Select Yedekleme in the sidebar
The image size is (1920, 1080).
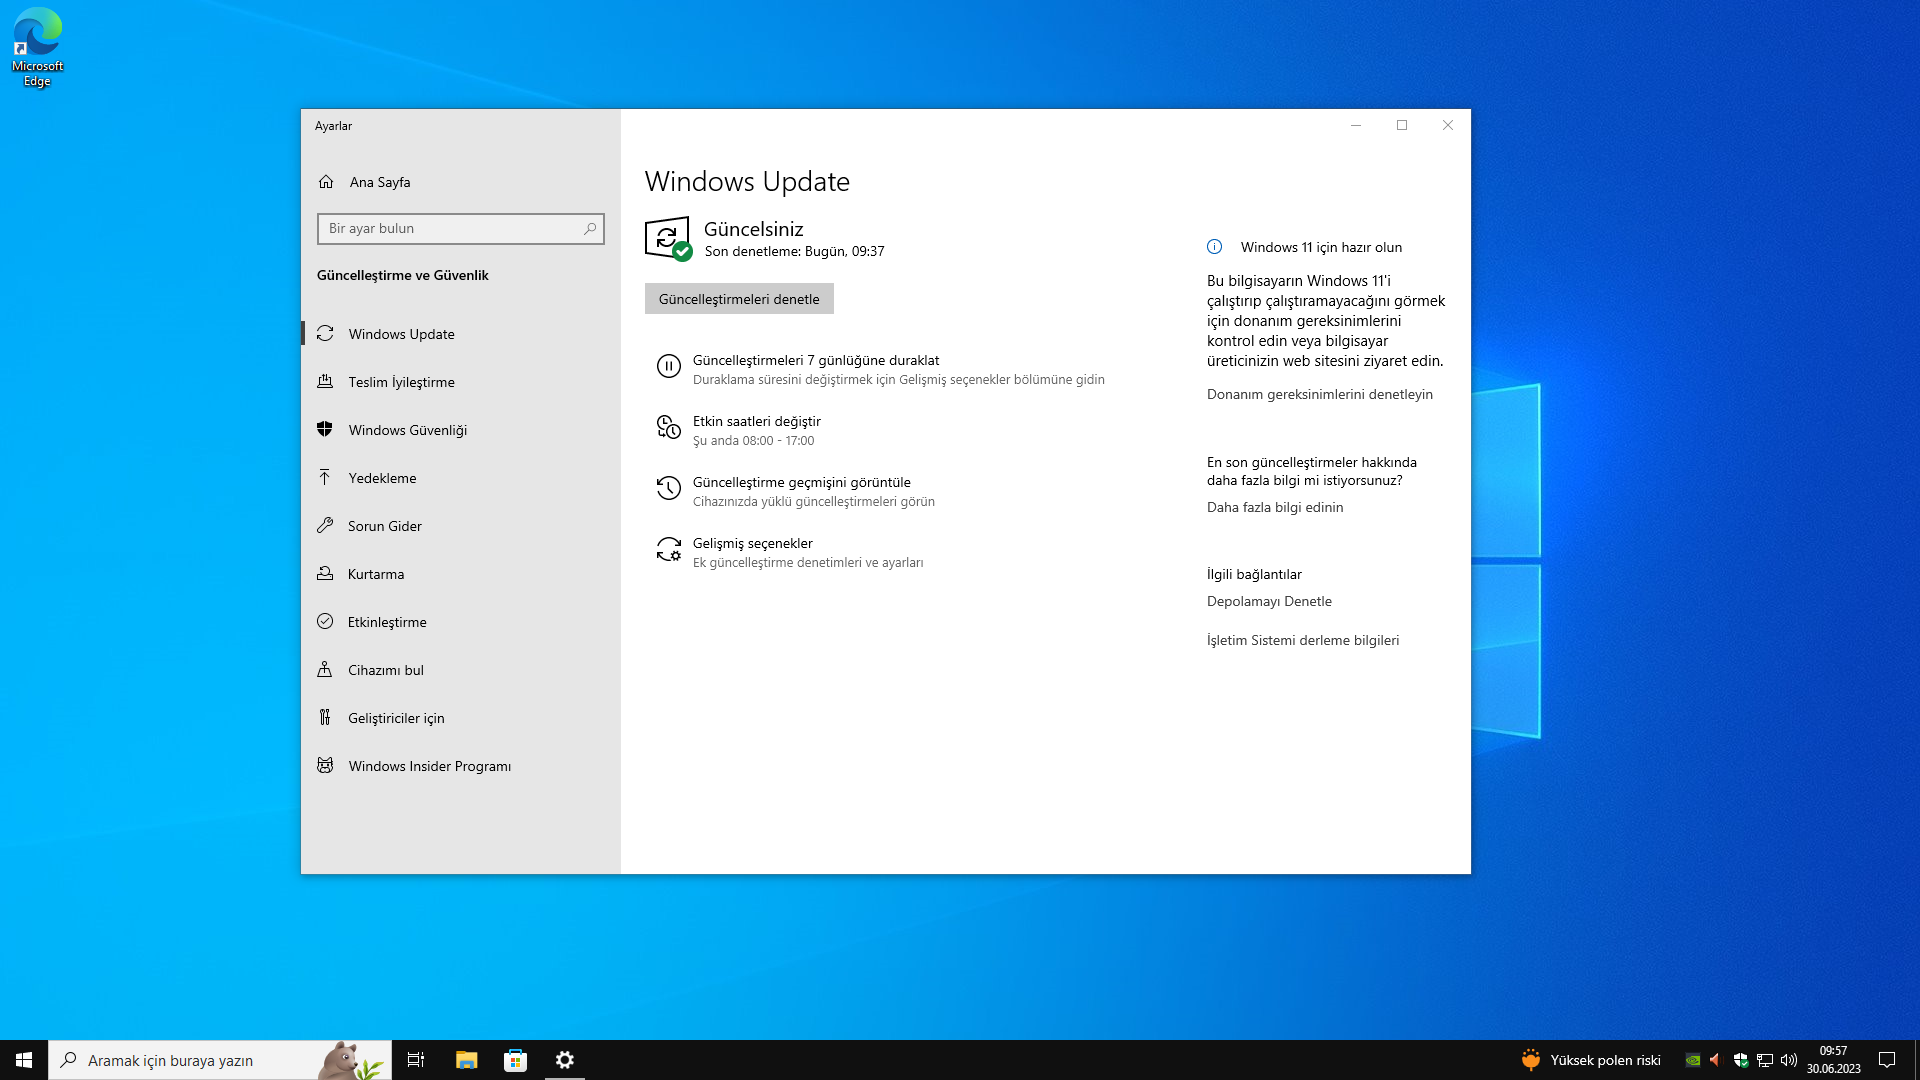382,478
